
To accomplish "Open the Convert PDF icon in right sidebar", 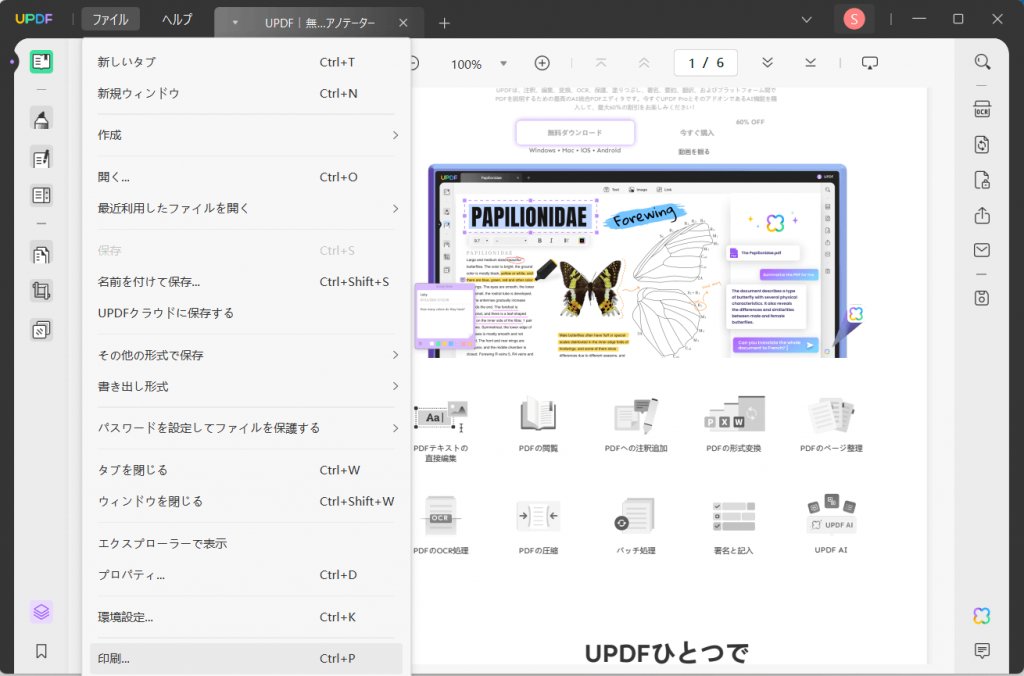I will pos(982,144).
